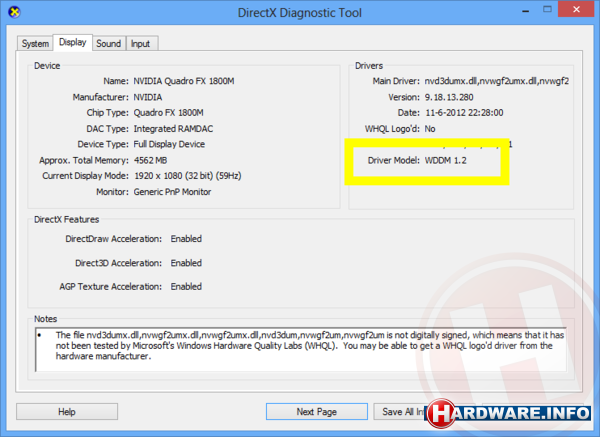600x437 pixels.
Task: Click Direct3D Acceleration Enabled status
Action: click(x=186, y=263)
